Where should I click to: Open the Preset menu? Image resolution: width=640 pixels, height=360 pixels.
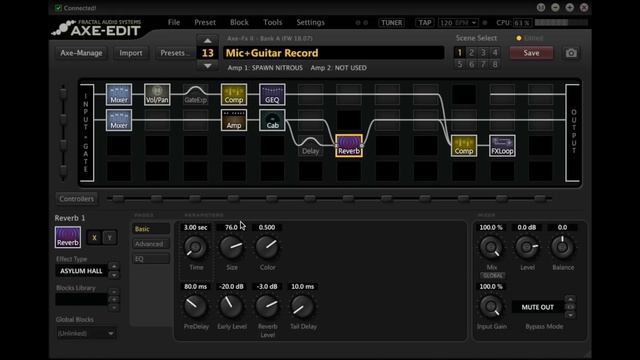pyautogui.click(x=205, y=22)
